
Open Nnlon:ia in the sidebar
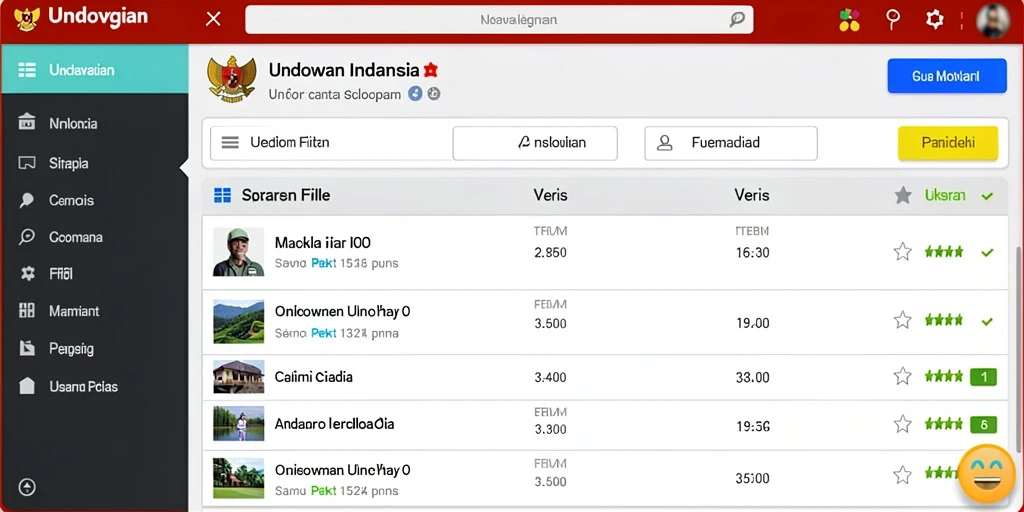pos(73,123)
